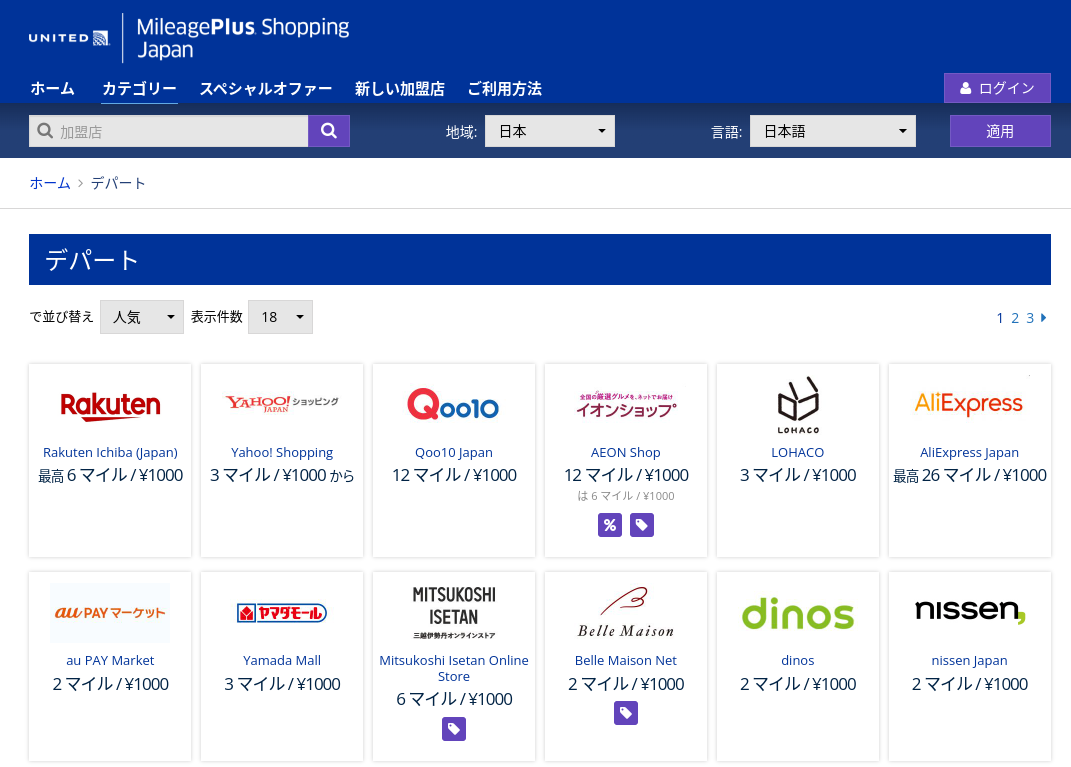Viewport: 1071px width, 767px height.
Task: Click the AEON Shop logo image
Action: point(626,405)
